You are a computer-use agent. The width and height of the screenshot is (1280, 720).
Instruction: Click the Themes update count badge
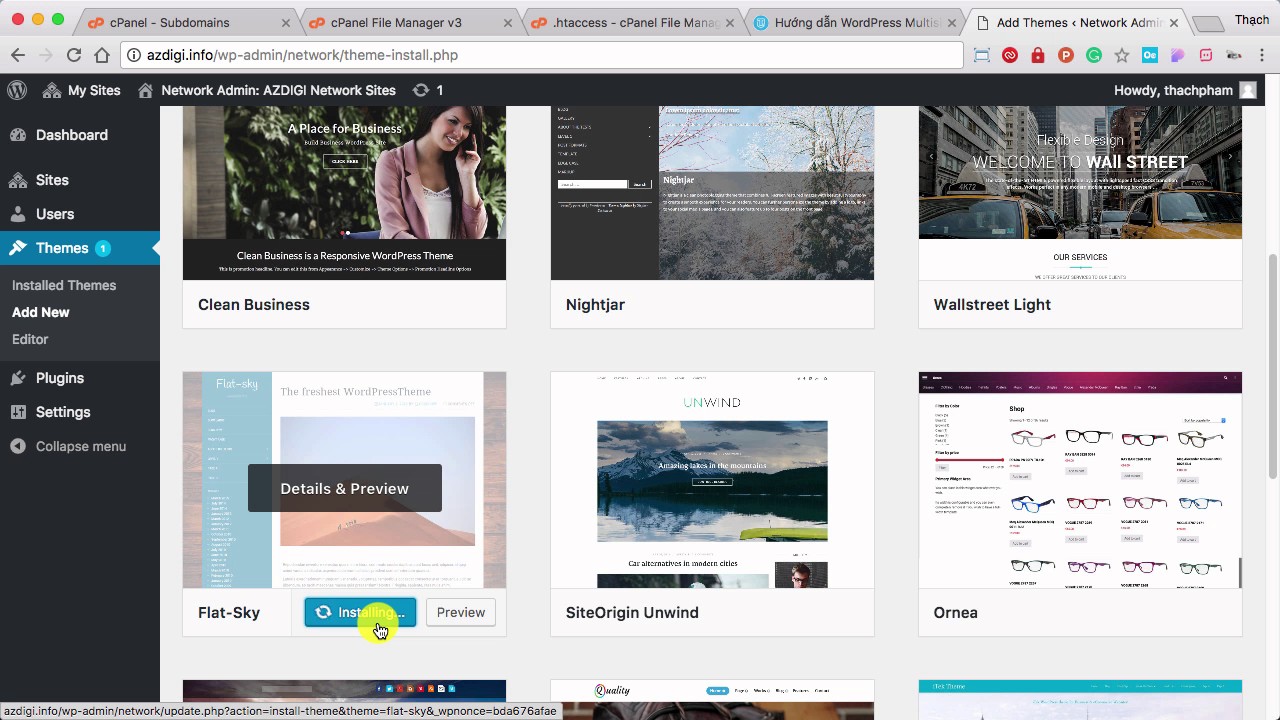coord(103,248)
